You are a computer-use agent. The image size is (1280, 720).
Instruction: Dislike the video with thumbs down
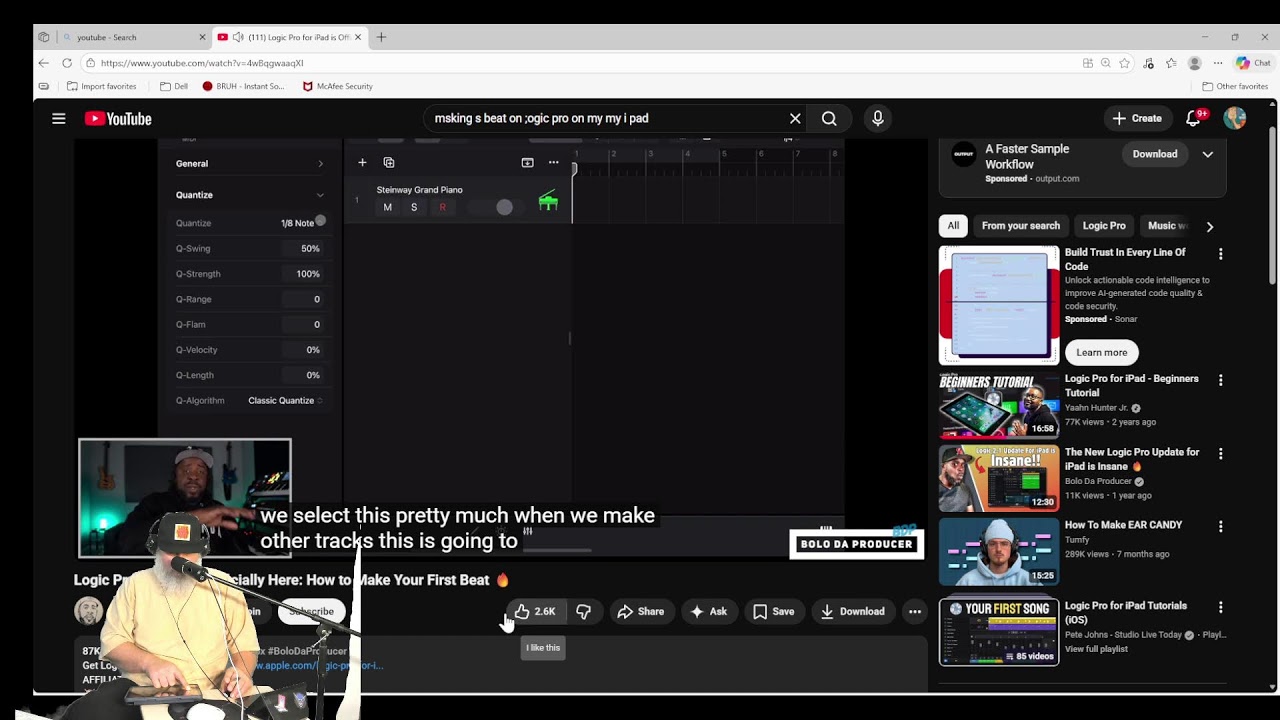coord(583,612)
